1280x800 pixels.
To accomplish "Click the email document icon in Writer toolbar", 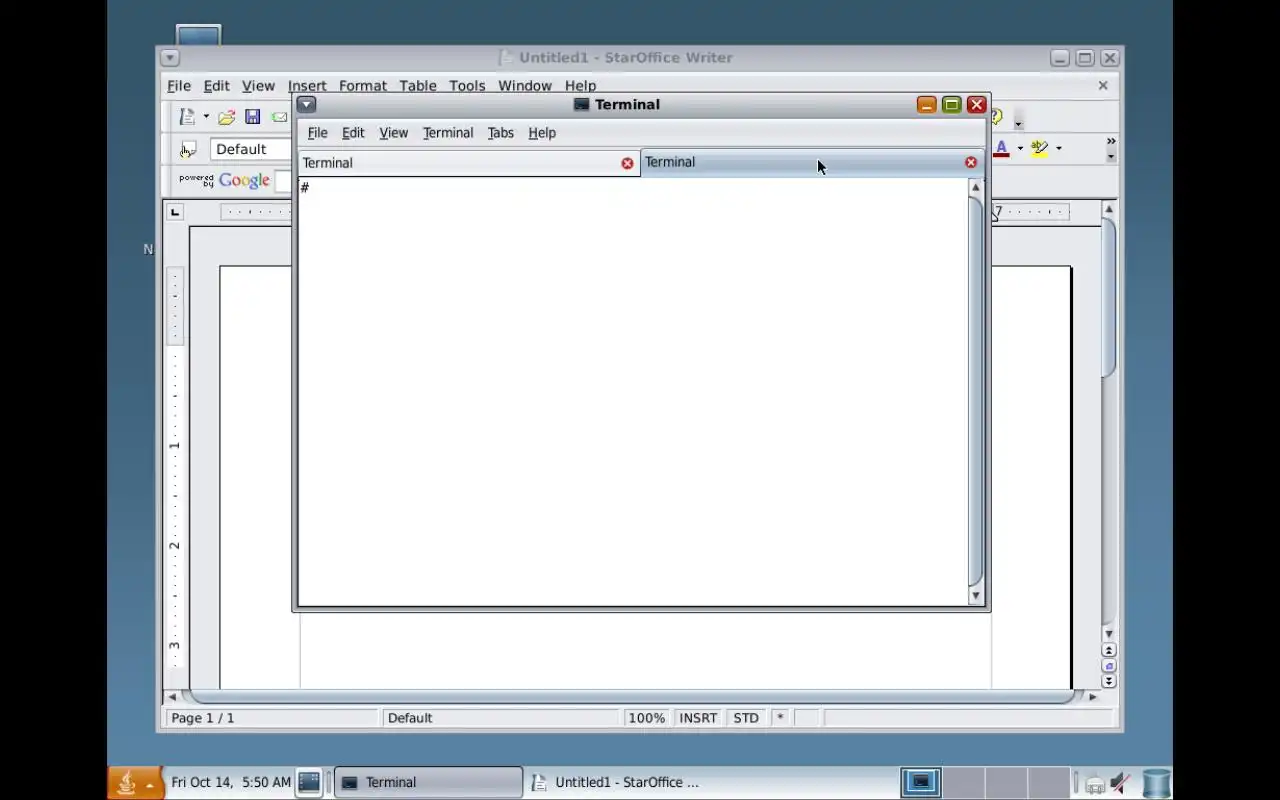I will 279,117.
